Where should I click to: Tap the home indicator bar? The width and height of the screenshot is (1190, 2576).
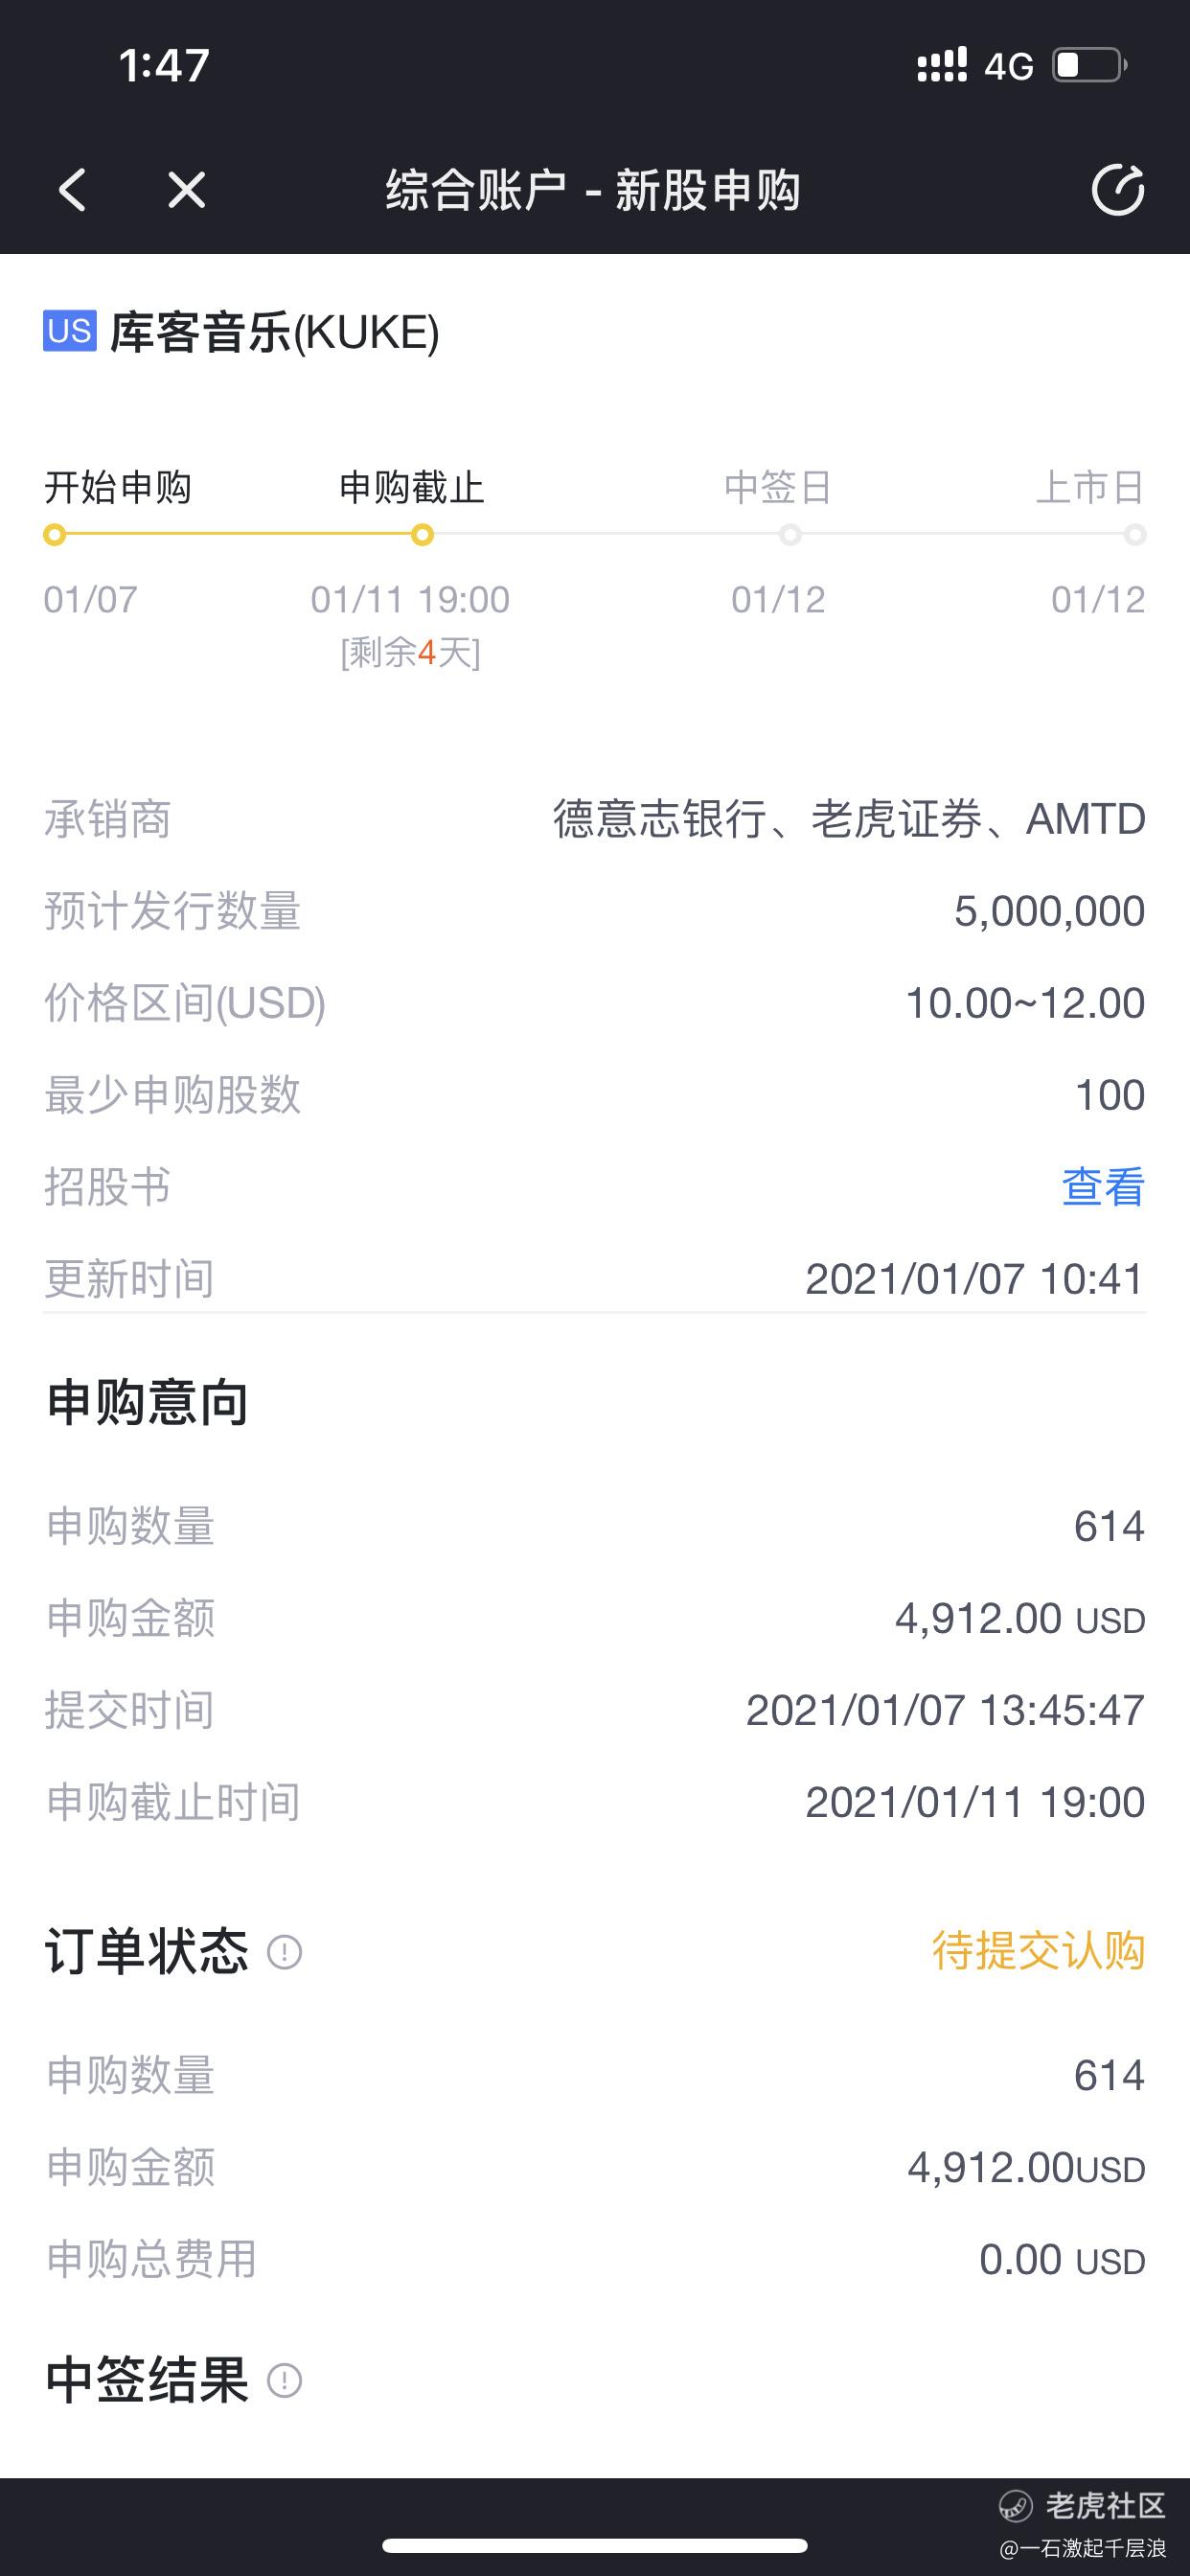tap(595, 2545)
